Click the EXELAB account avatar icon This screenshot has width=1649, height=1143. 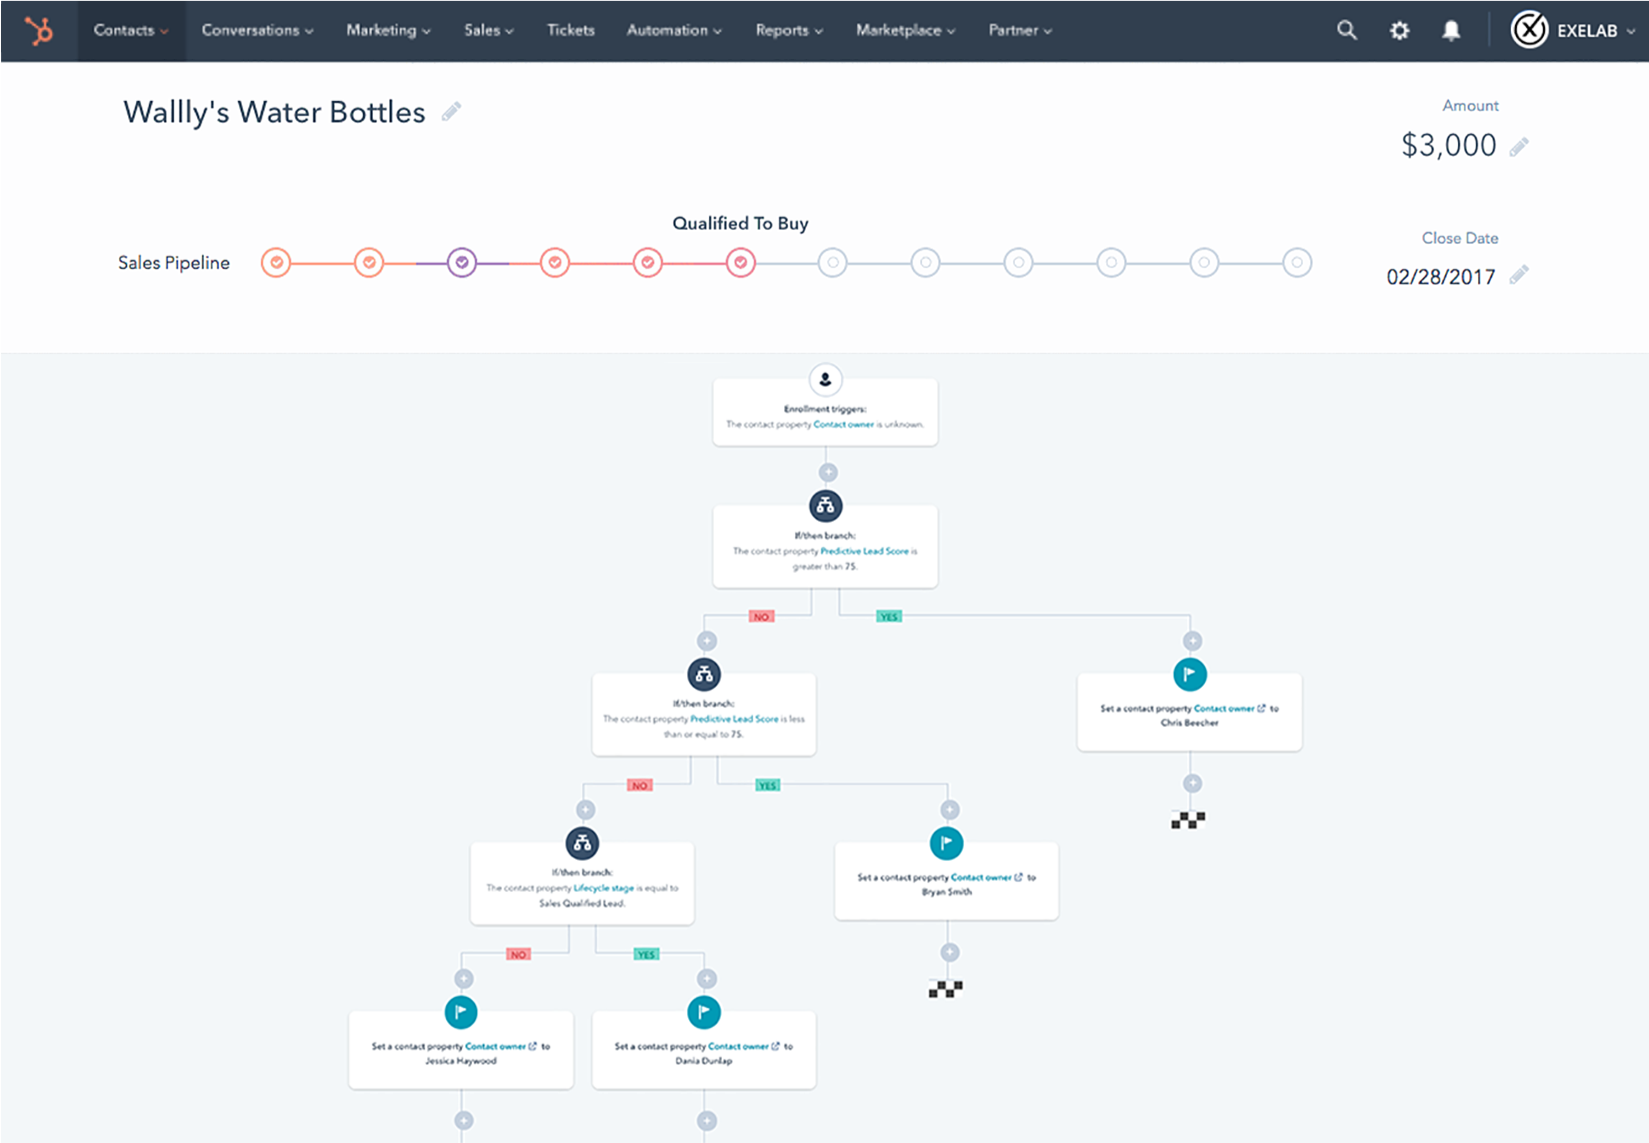(x=1529, y=30)
